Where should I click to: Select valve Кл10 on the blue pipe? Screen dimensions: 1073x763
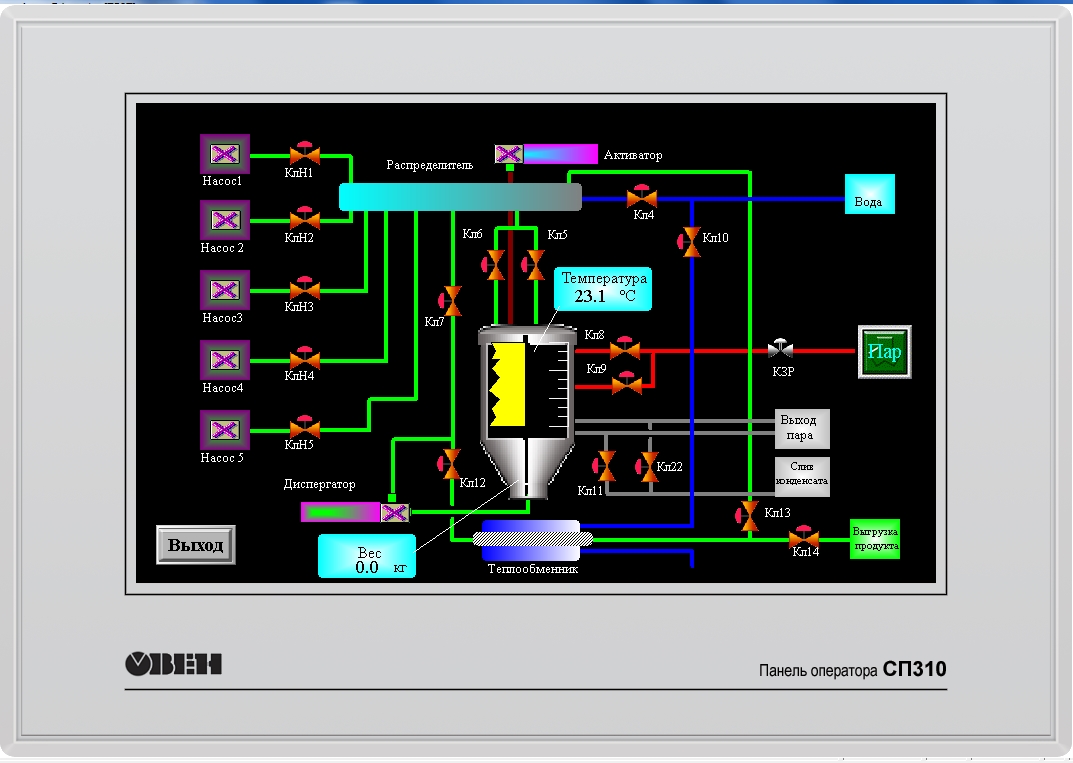pos(690,241)
